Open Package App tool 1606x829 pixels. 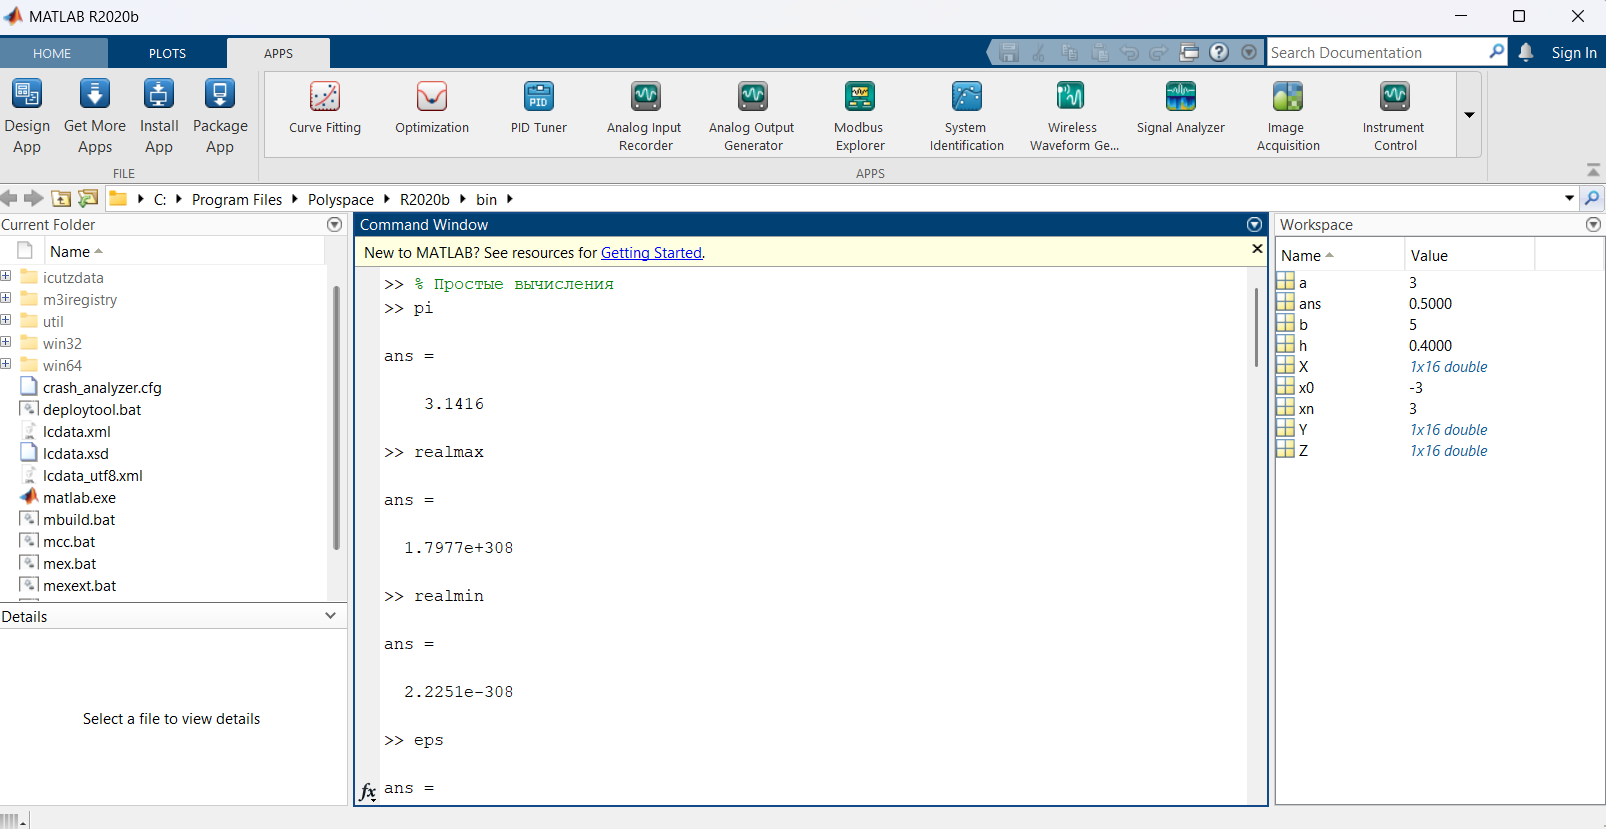(x=220, y=116)
